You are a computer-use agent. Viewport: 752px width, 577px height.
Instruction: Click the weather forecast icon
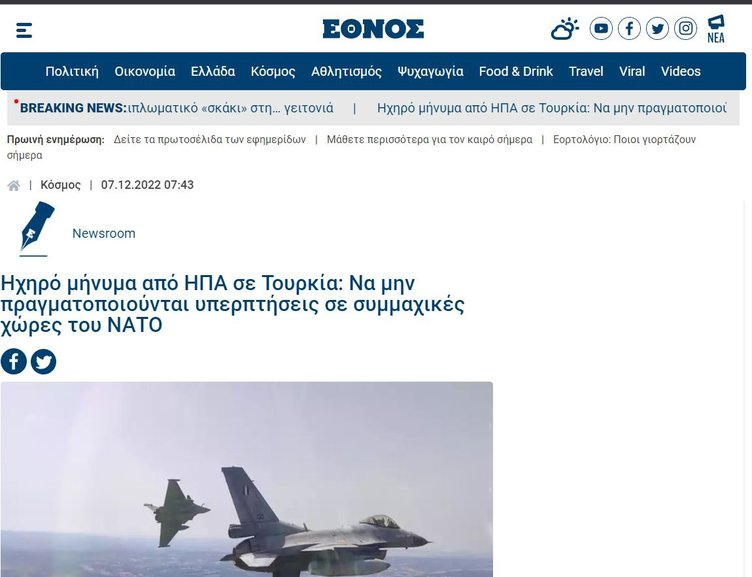click(564, 29)
